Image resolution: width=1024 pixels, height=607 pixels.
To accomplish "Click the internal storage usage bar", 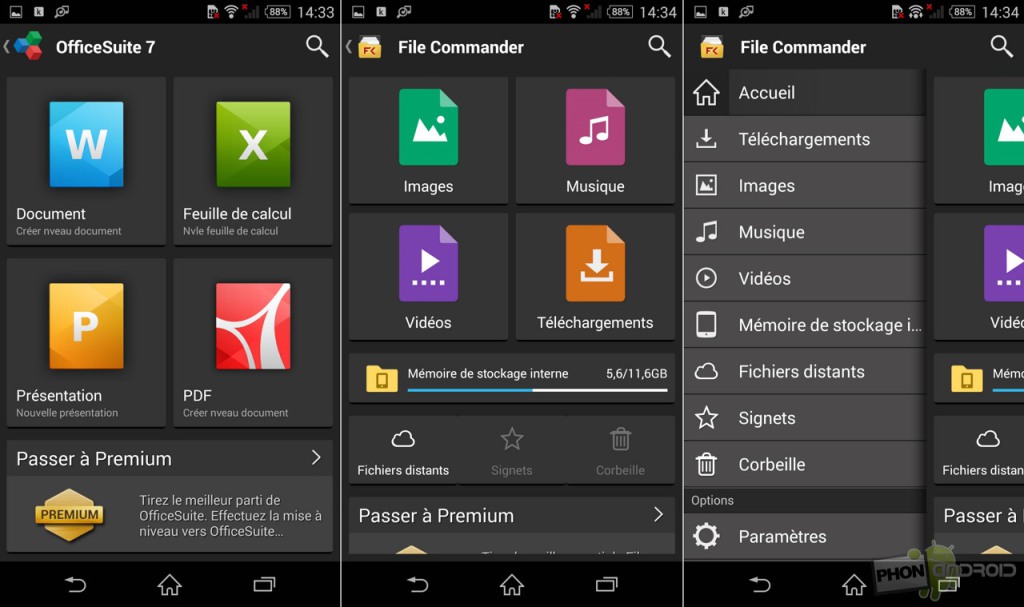I will tap(537, 390).
